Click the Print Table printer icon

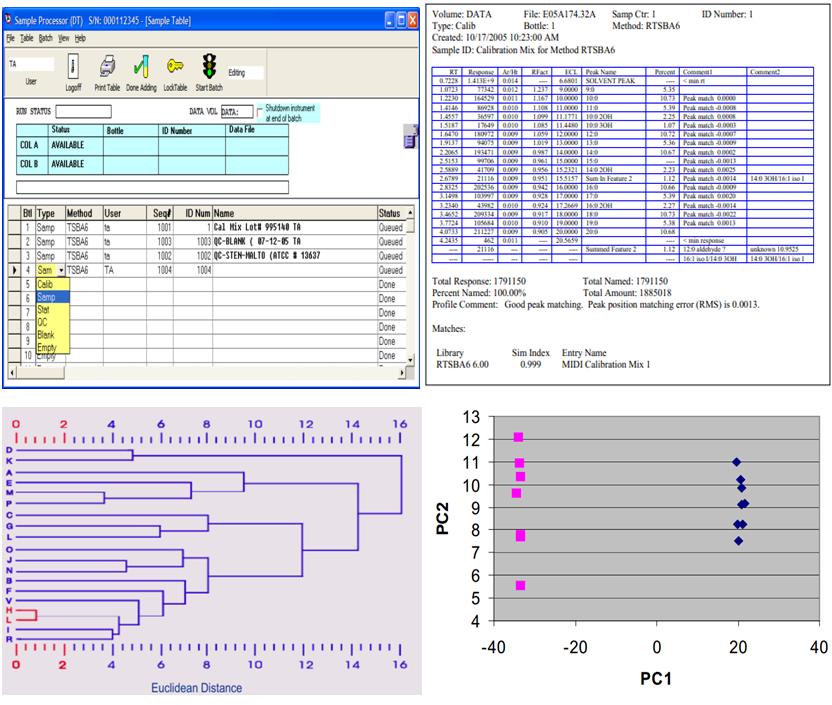click(107, 67)
